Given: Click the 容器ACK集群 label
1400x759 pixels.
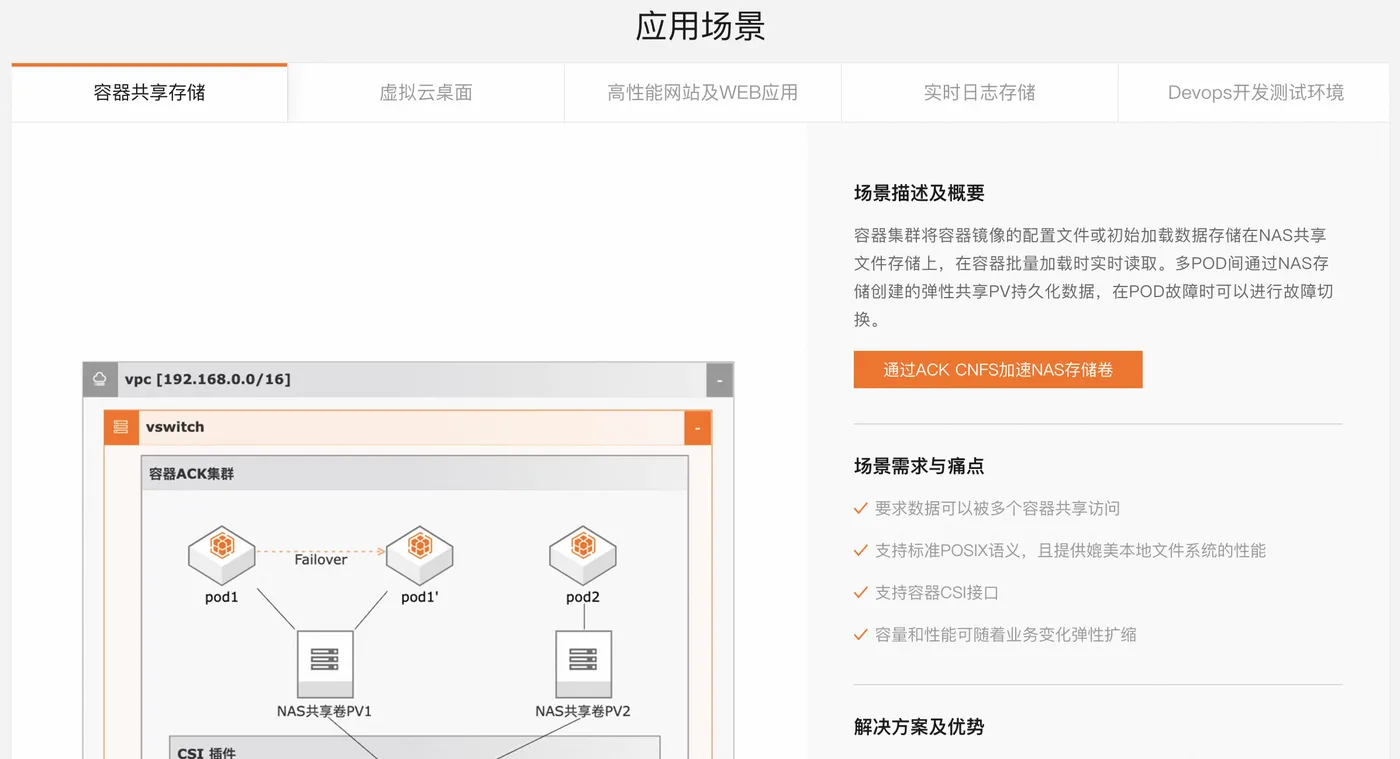Looking at the screenshot, I should coord(191,474).
